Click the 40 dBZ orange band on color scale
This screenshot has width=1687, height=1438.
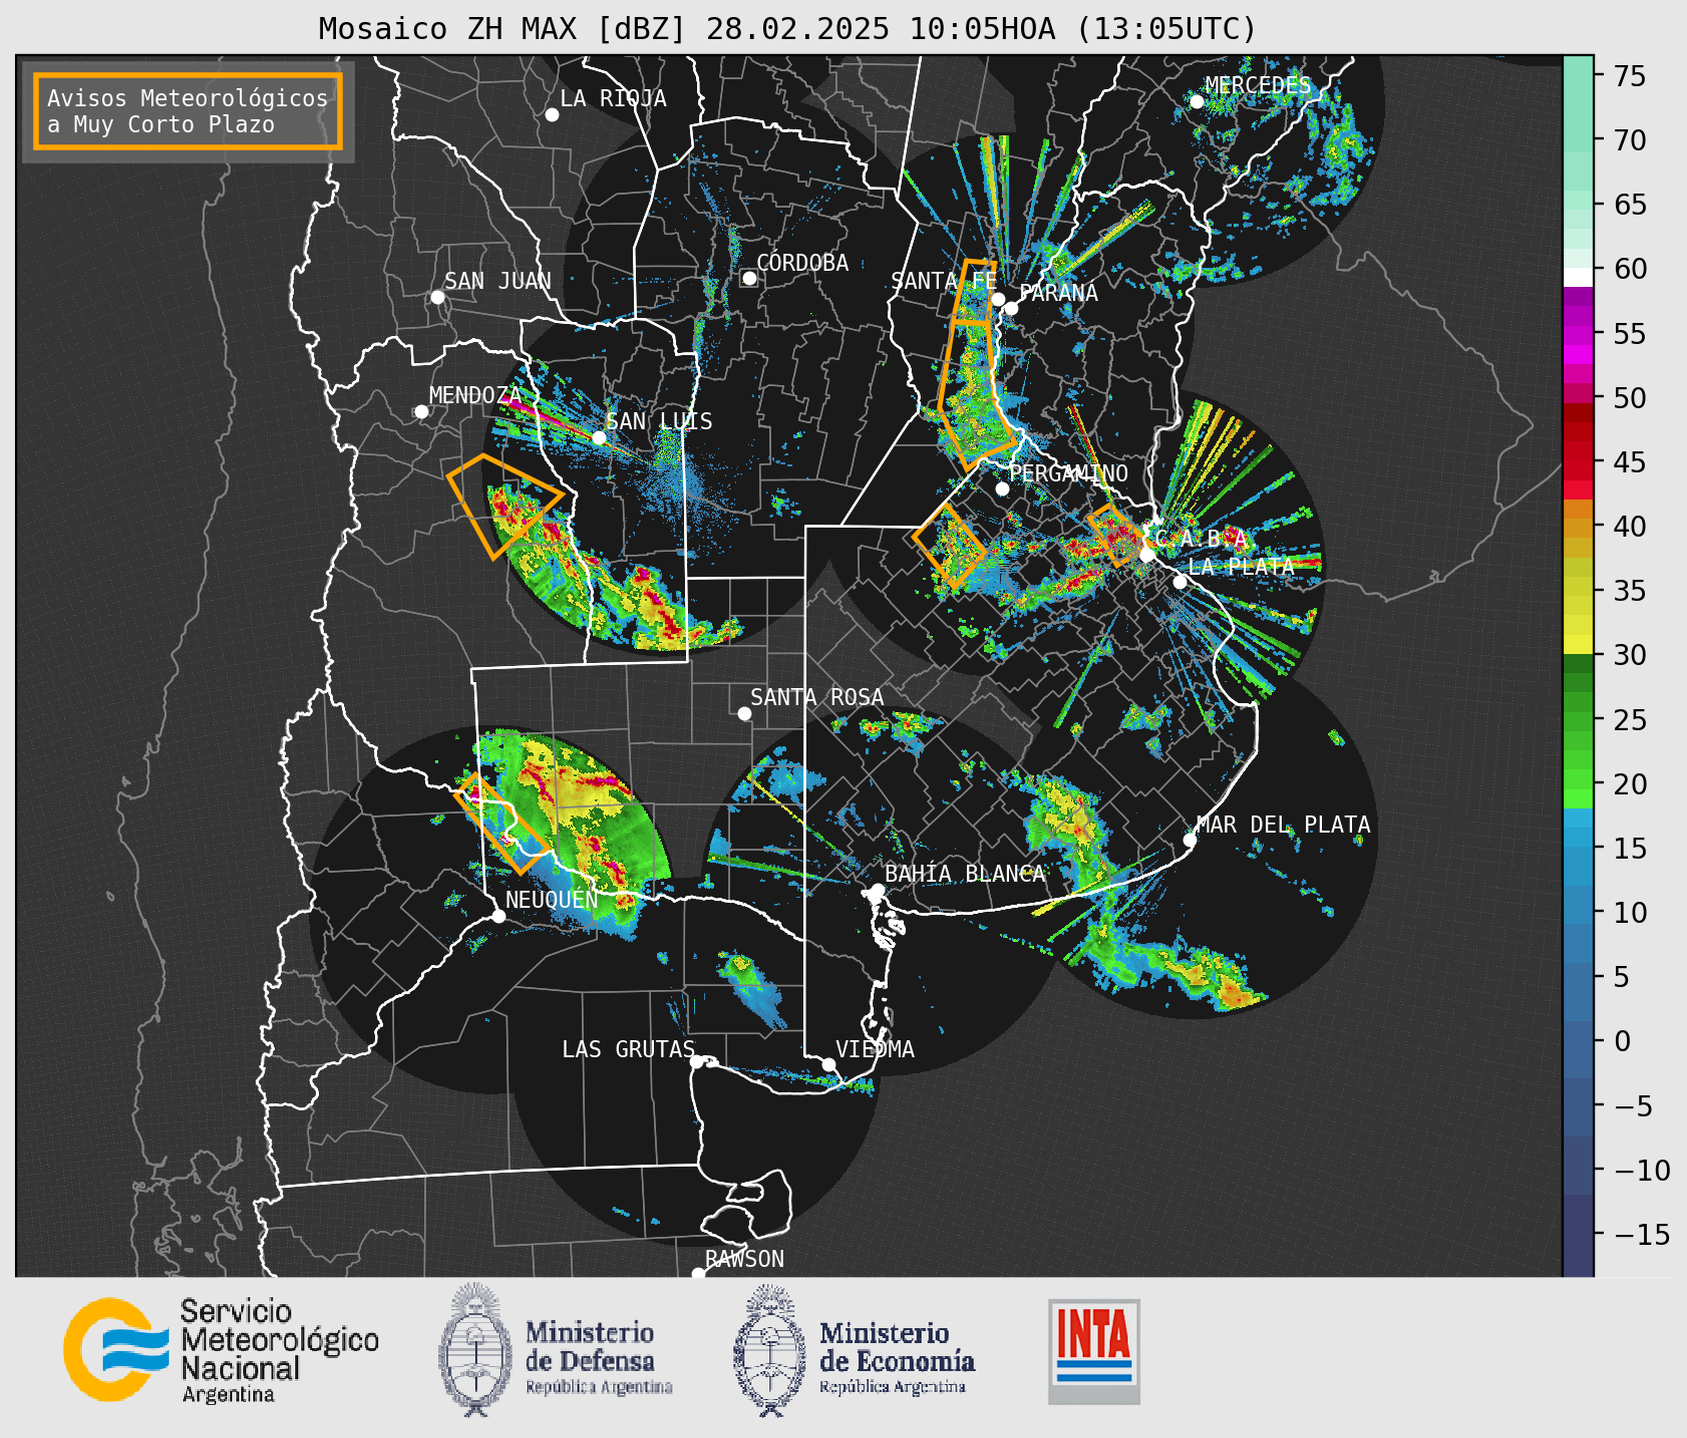1578,526
